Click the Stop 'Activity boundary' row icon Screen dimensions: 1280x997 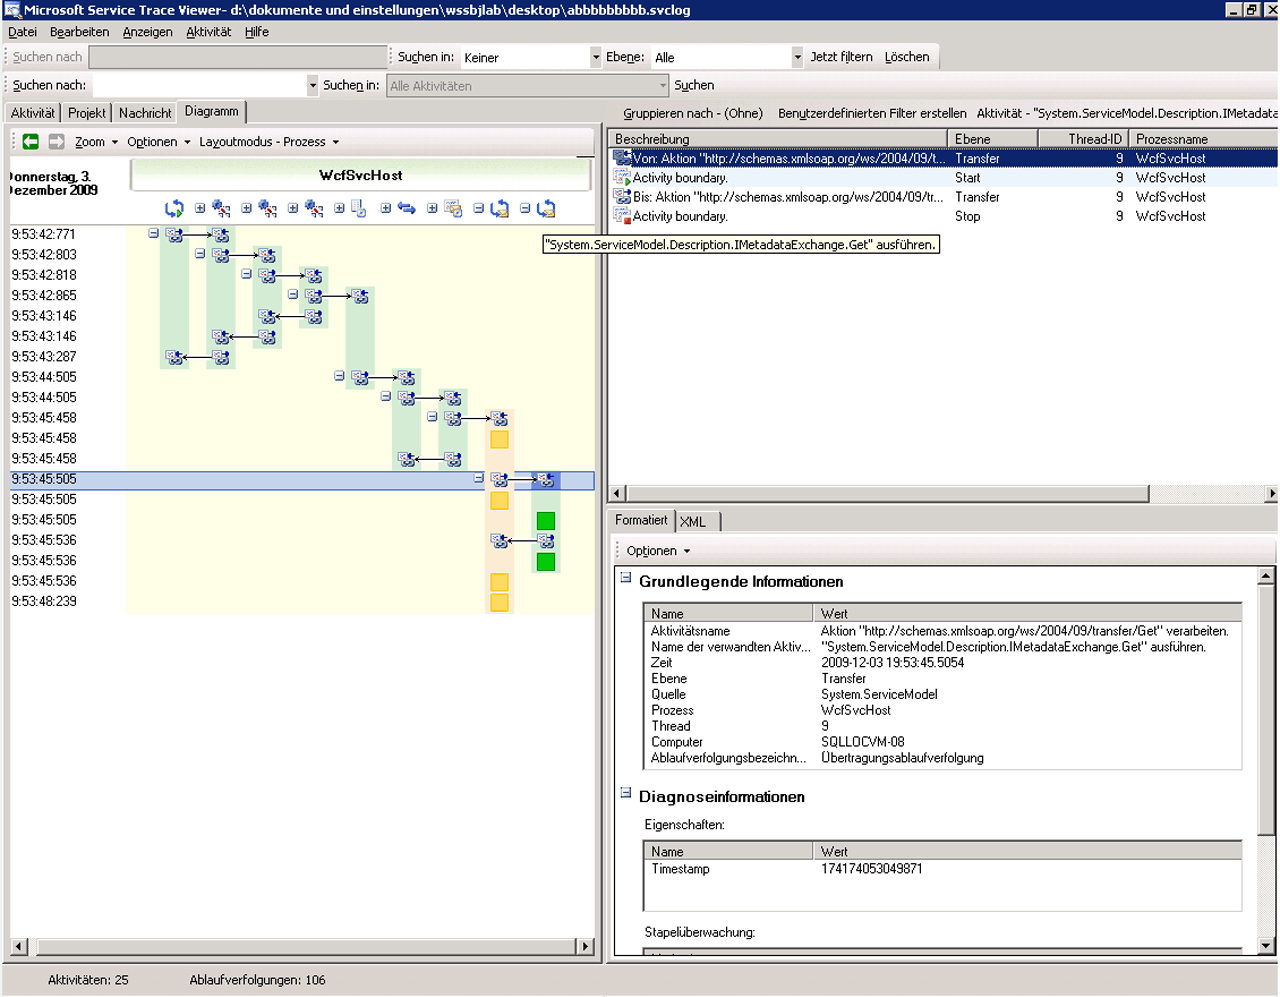coord(622,216)
